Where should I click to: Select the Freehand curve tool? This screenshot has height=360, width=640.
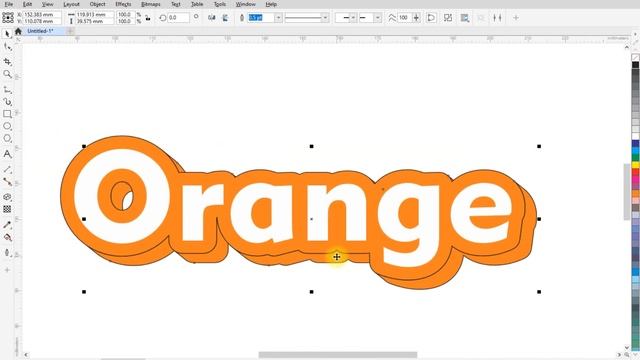click(7, 89)
